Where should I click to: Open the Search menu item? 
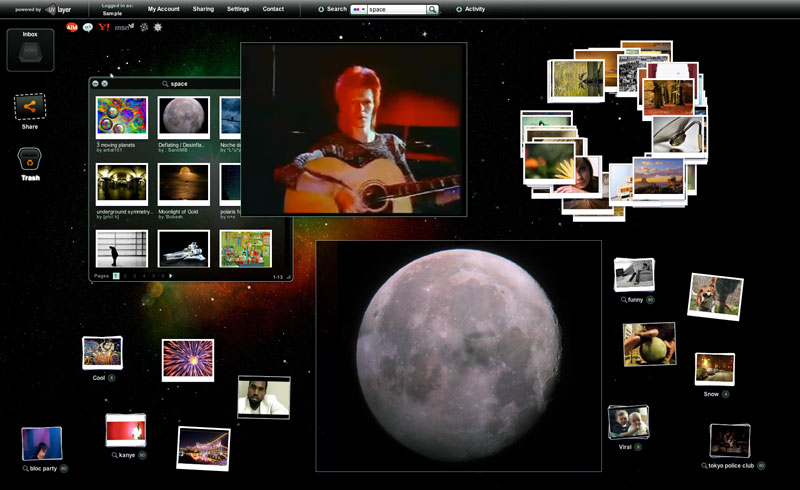pos(337,9)
